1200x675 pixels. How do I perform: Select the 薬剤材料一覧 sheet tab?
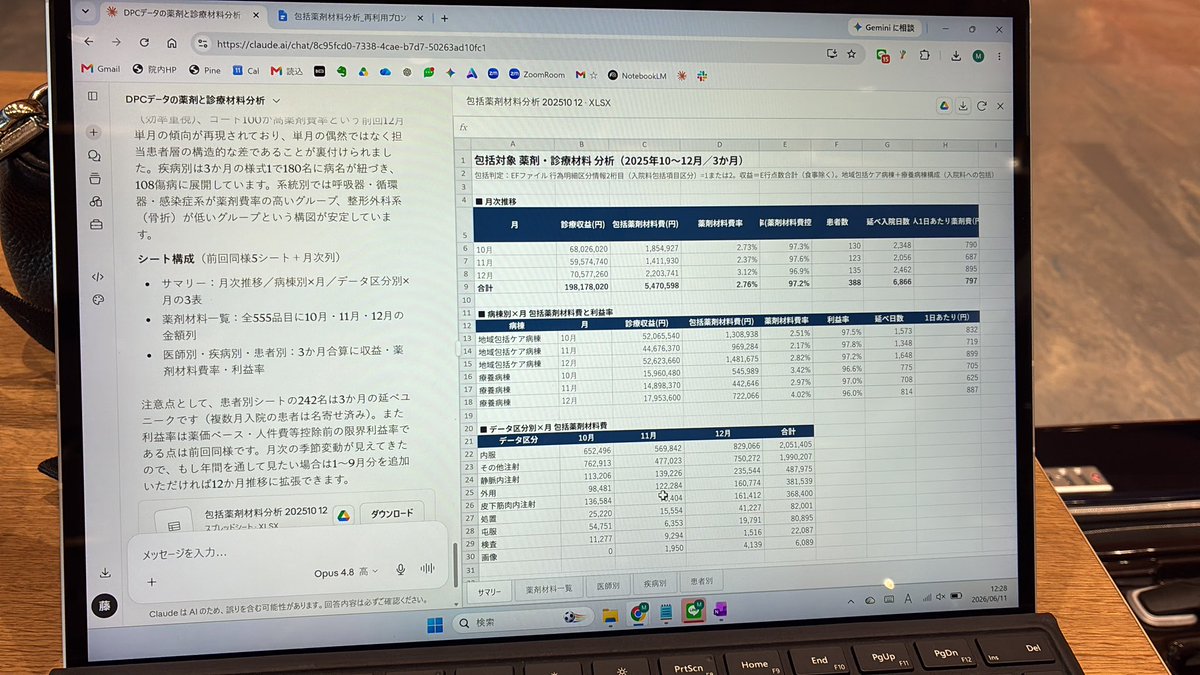550,590
